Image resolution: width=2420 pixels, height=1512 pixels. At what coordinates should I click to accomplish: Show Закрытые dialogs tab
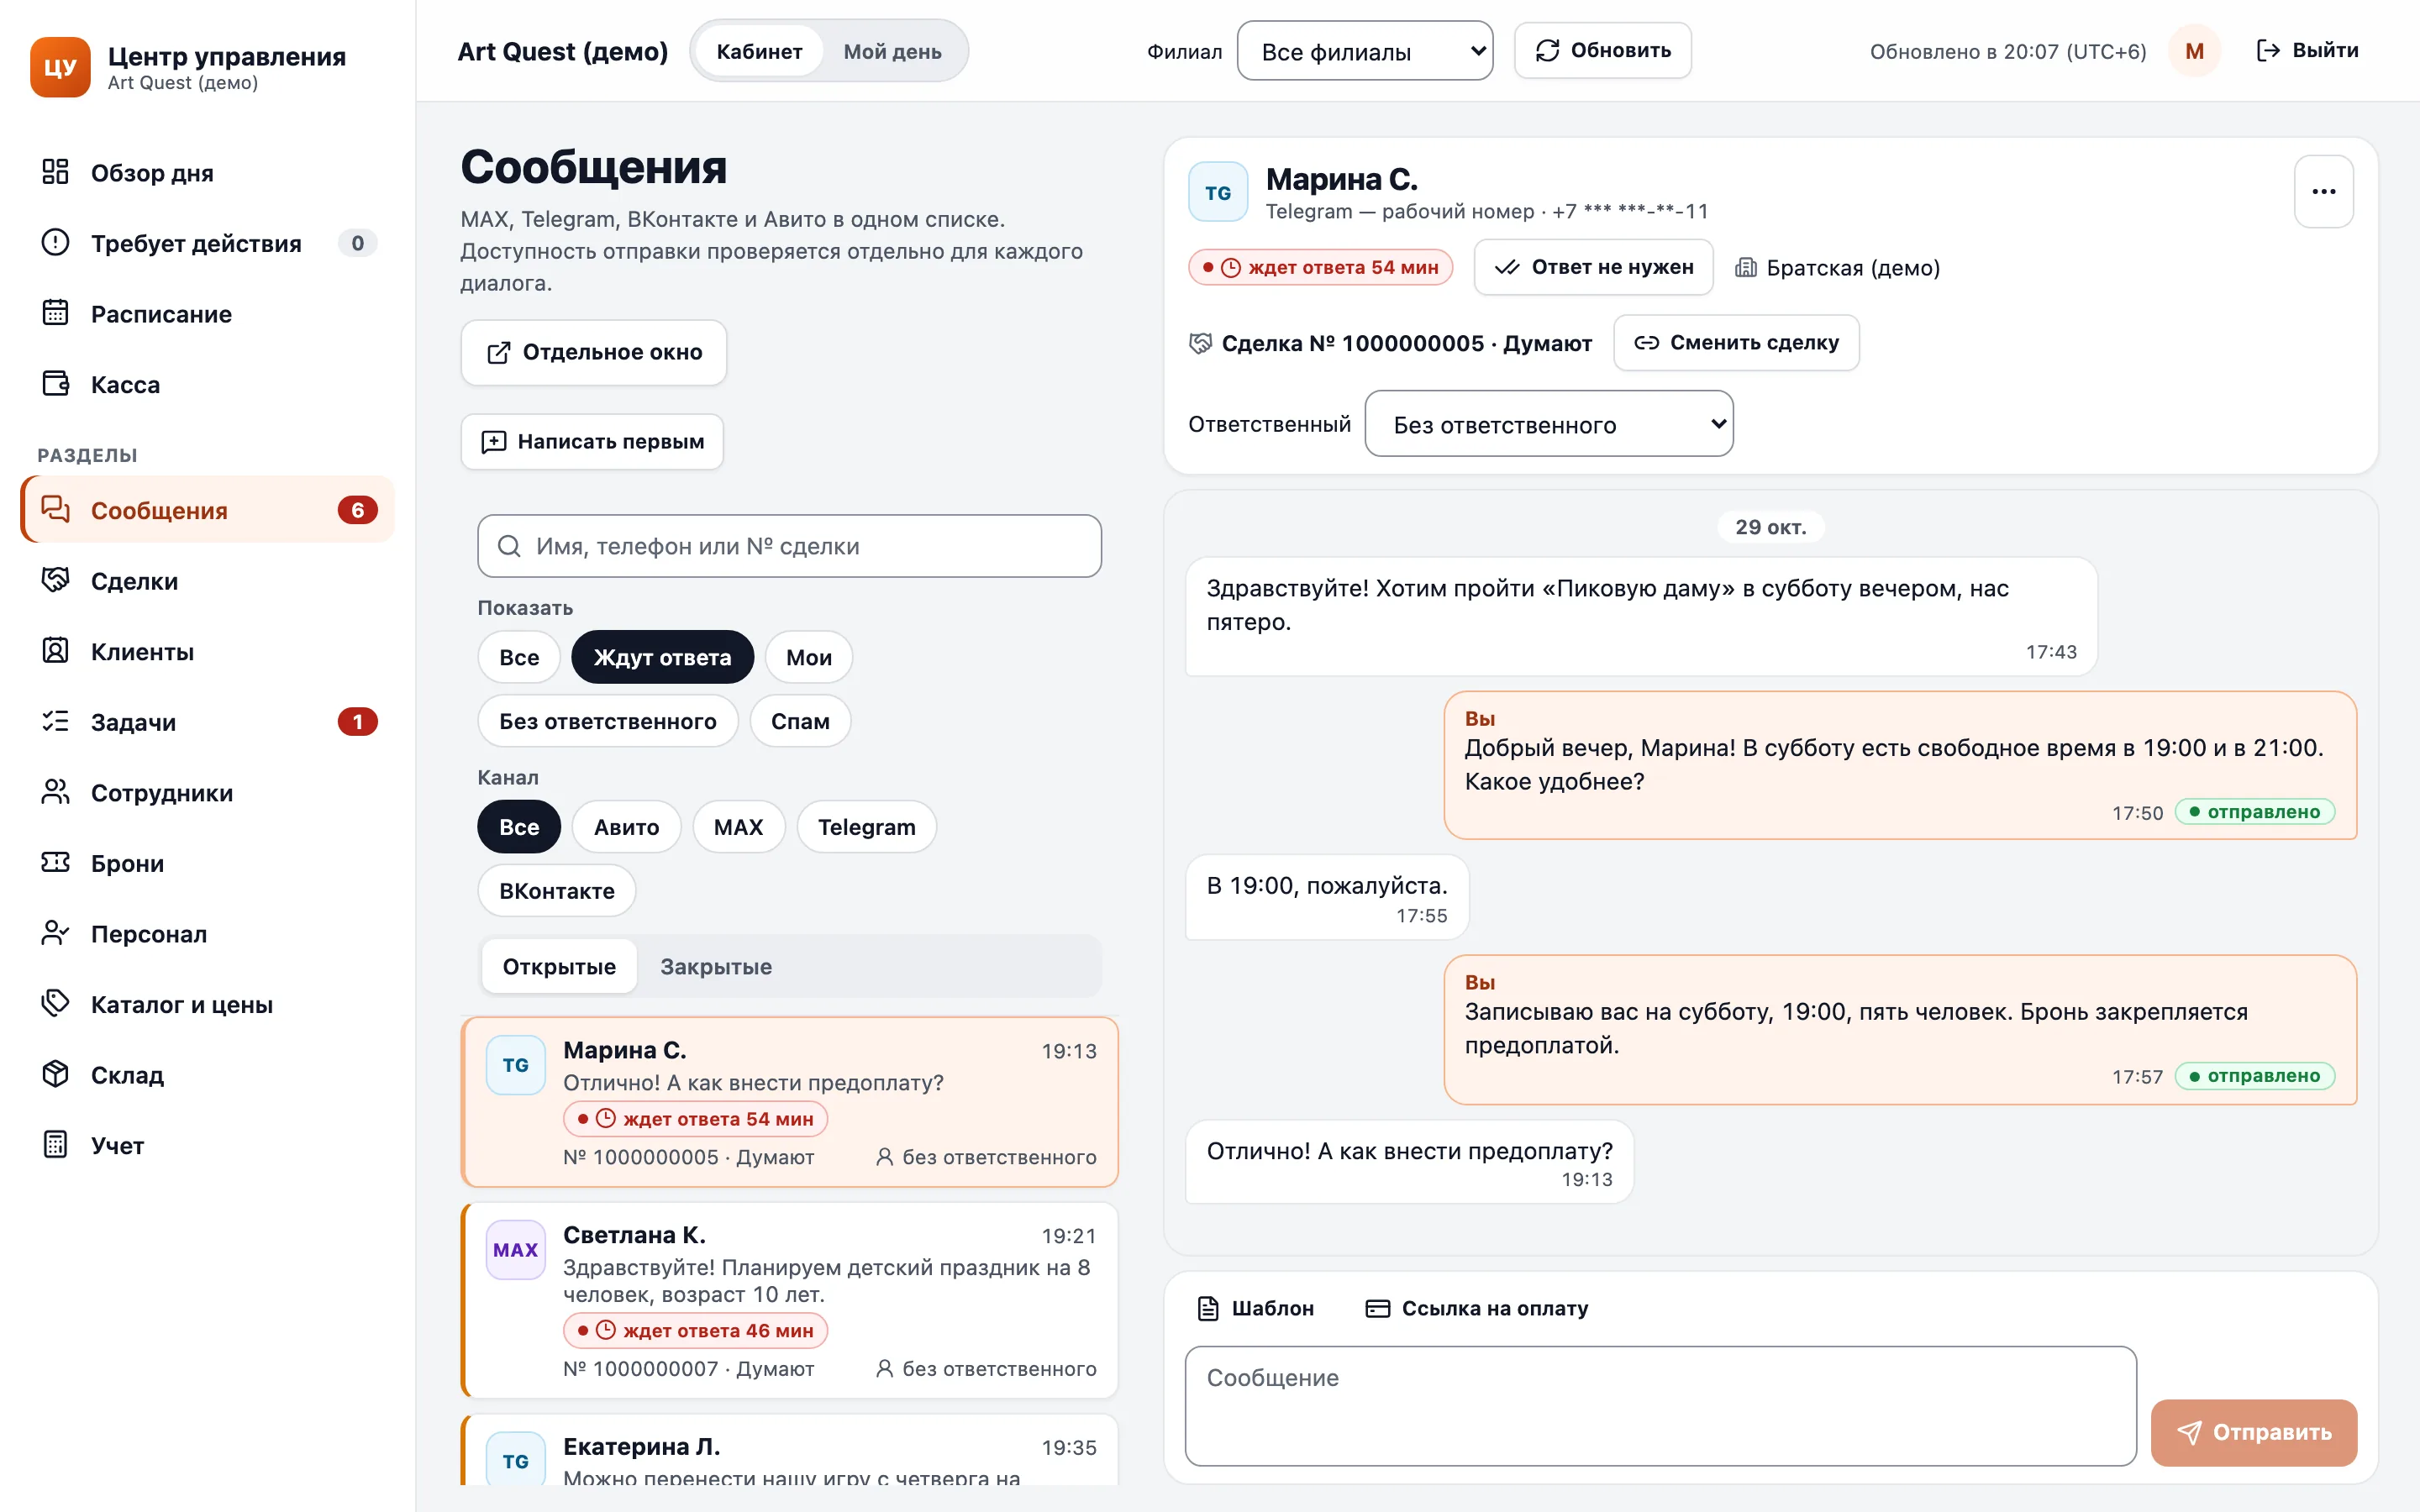716,967
